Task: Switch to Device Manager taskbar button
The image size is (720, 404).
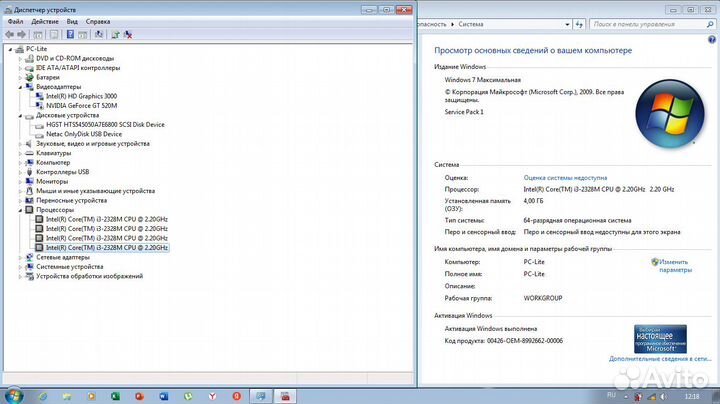Action: click(285, 396)
